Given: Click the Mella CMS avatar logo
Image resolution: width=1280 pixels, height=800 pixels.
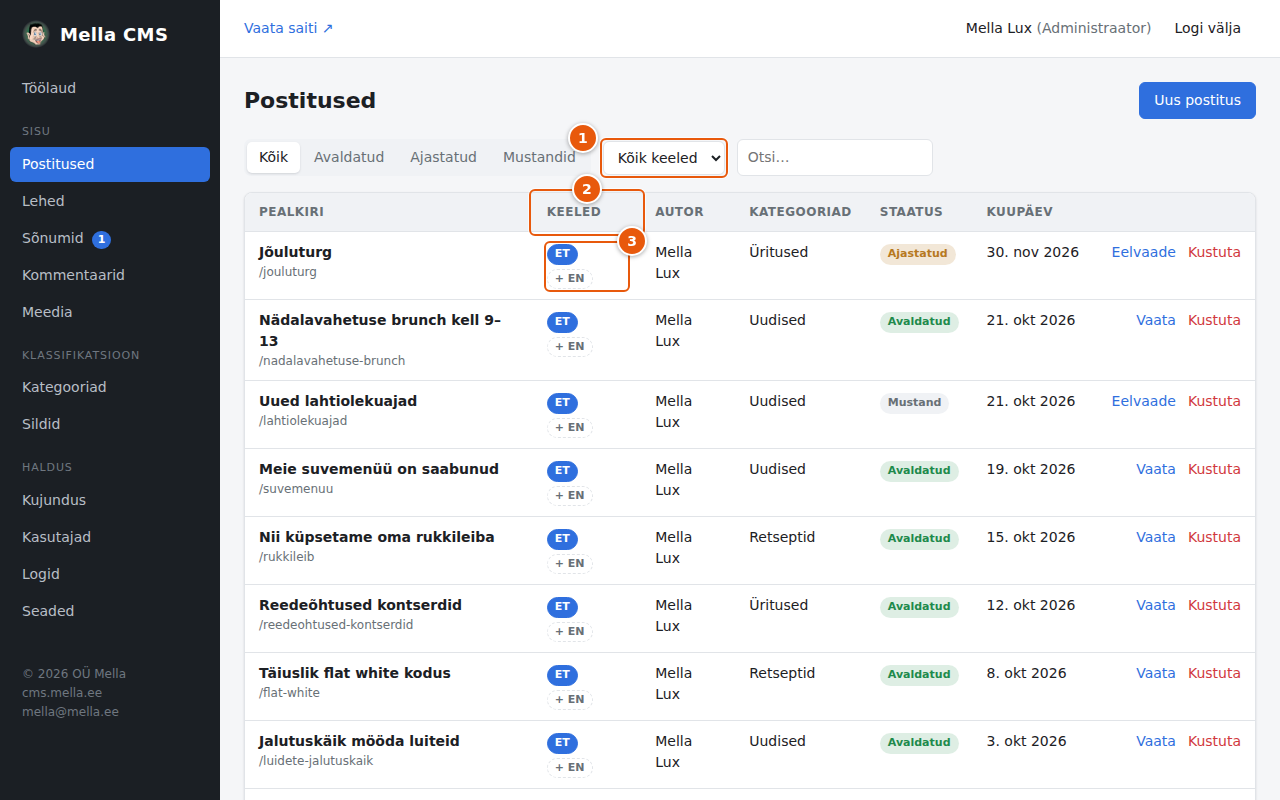Looking at the screenshot, I should click(x=36, y=34).
